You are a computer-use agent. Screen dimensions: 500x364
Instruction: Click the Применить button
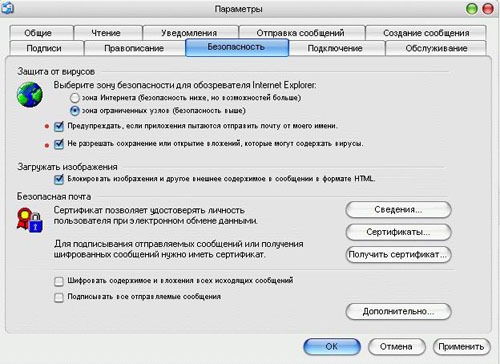pos(461,347)
